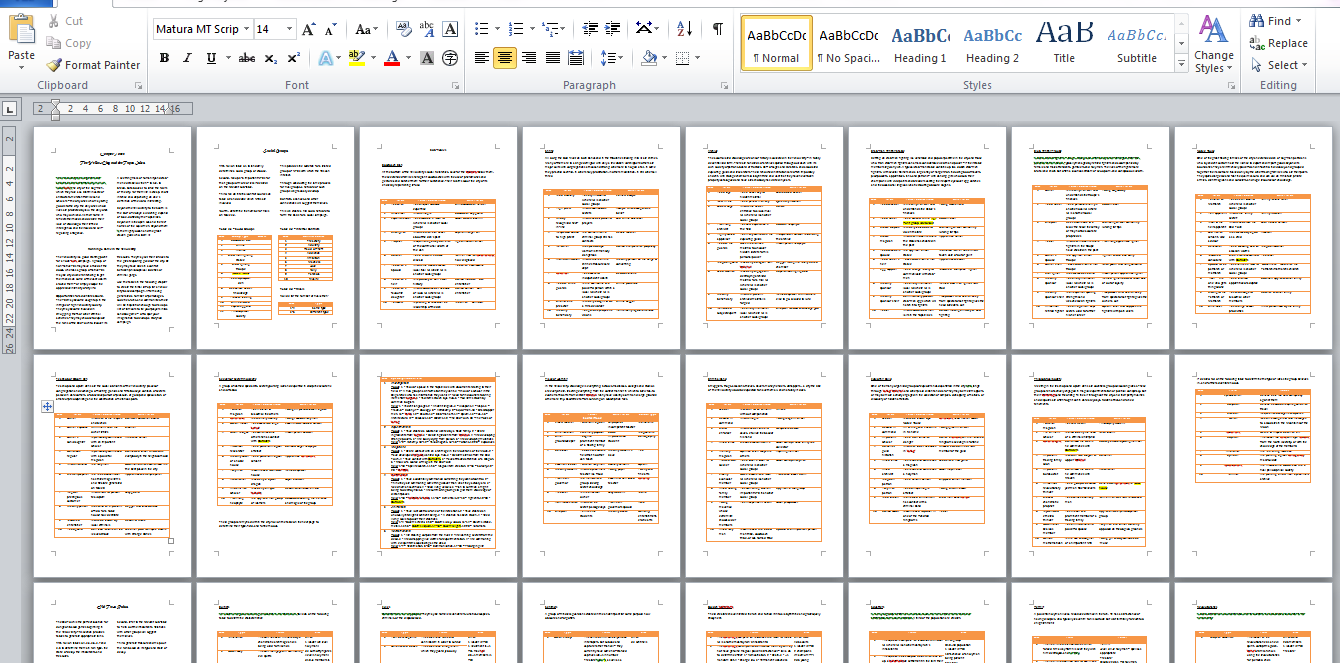Click the tab selector left of the ruler

[x=9, y=108]
